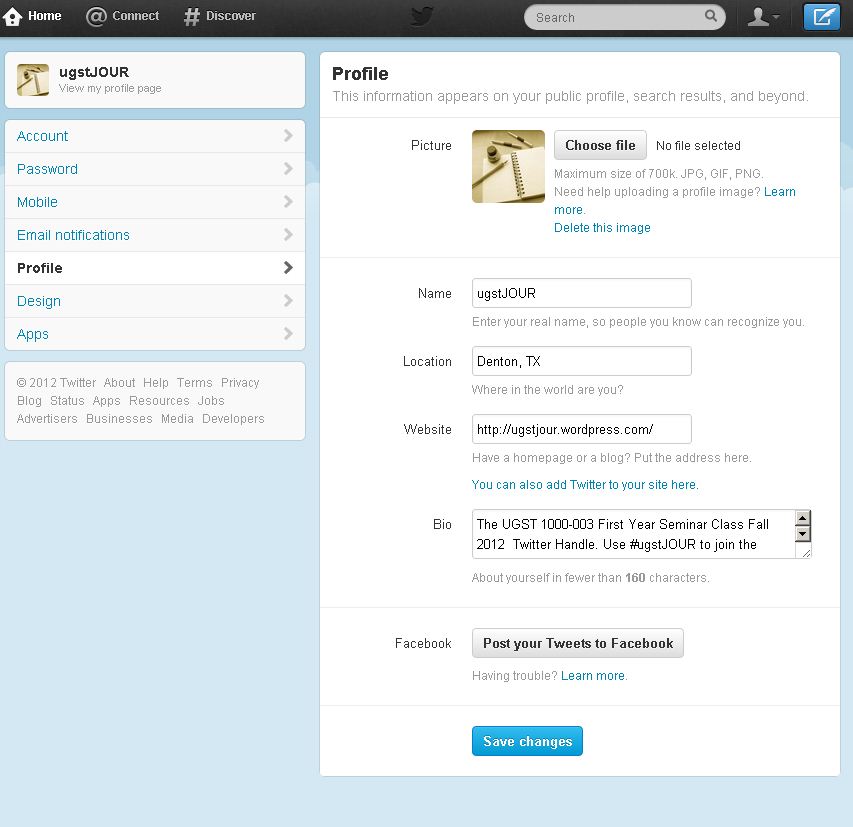Image resolution: width=853 pixels, height=827 pixels.
Task: Select the Profile settings section
Action: point(154,268)
